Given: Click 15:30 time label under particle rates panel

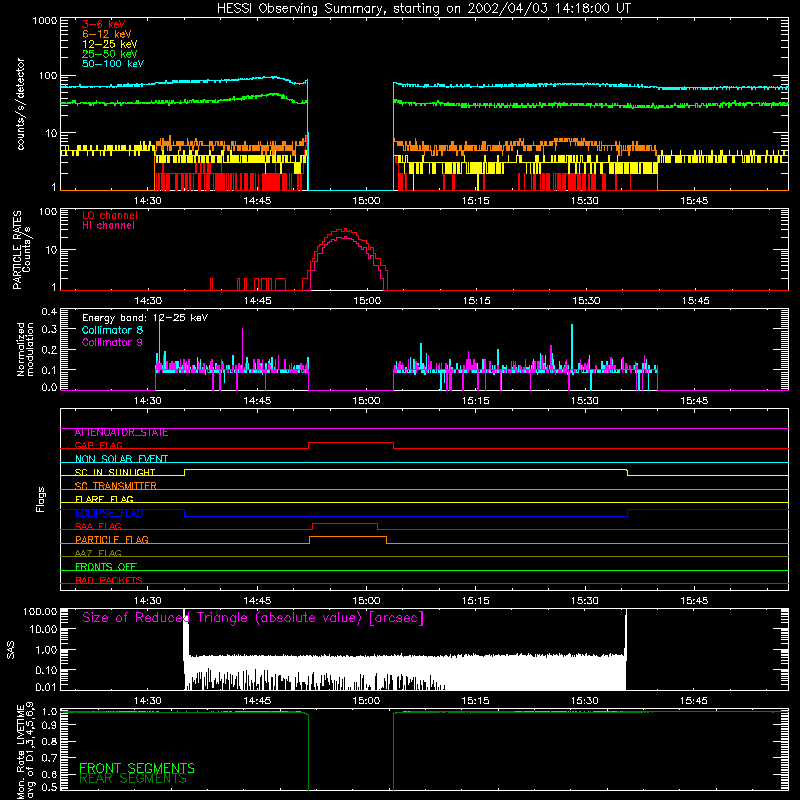Looking at the screenshot, I should (x=586, y=301).
